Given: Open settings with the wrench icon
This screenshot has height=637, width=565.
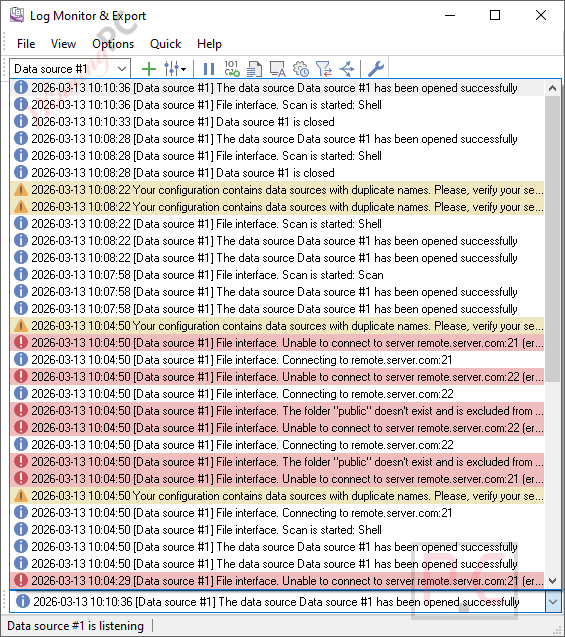Looking at the screenshot, I should [376, 69].
